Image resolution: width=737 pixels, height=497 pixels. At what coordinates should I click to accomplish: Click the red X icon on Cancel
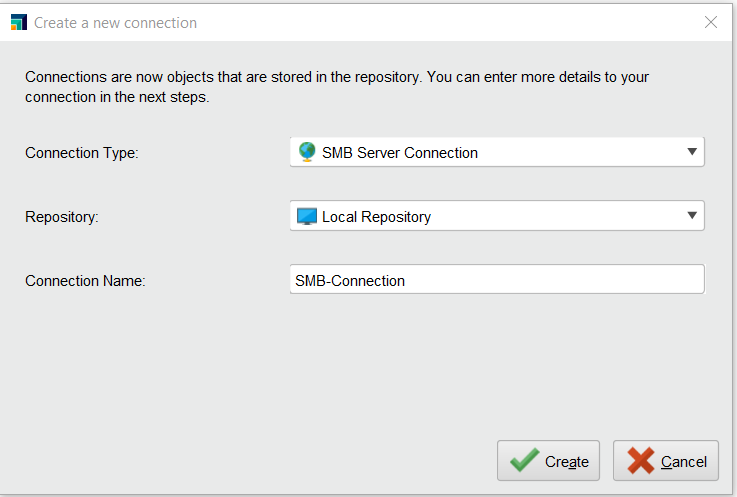(640, 461)
